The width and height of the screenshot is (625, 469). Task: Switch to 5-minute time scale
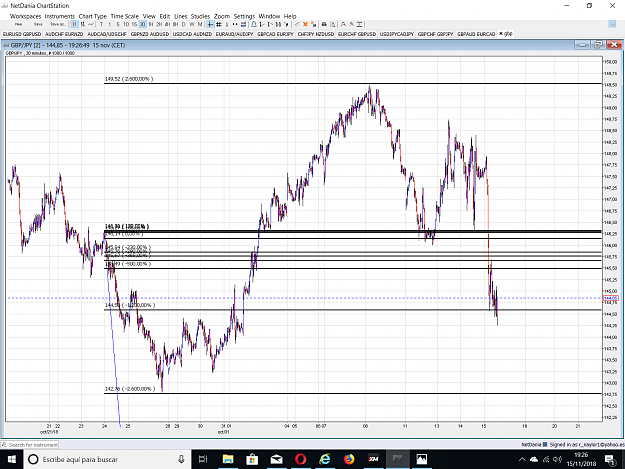(x=118, y=24)
